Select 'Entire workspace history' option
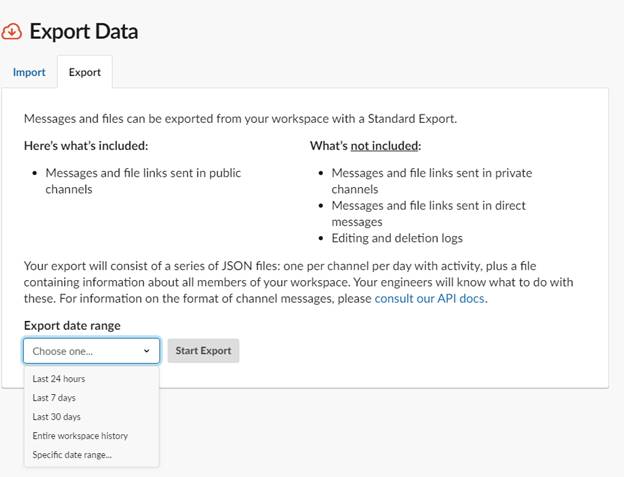This screenshot has height=477, width=624. 80,436
